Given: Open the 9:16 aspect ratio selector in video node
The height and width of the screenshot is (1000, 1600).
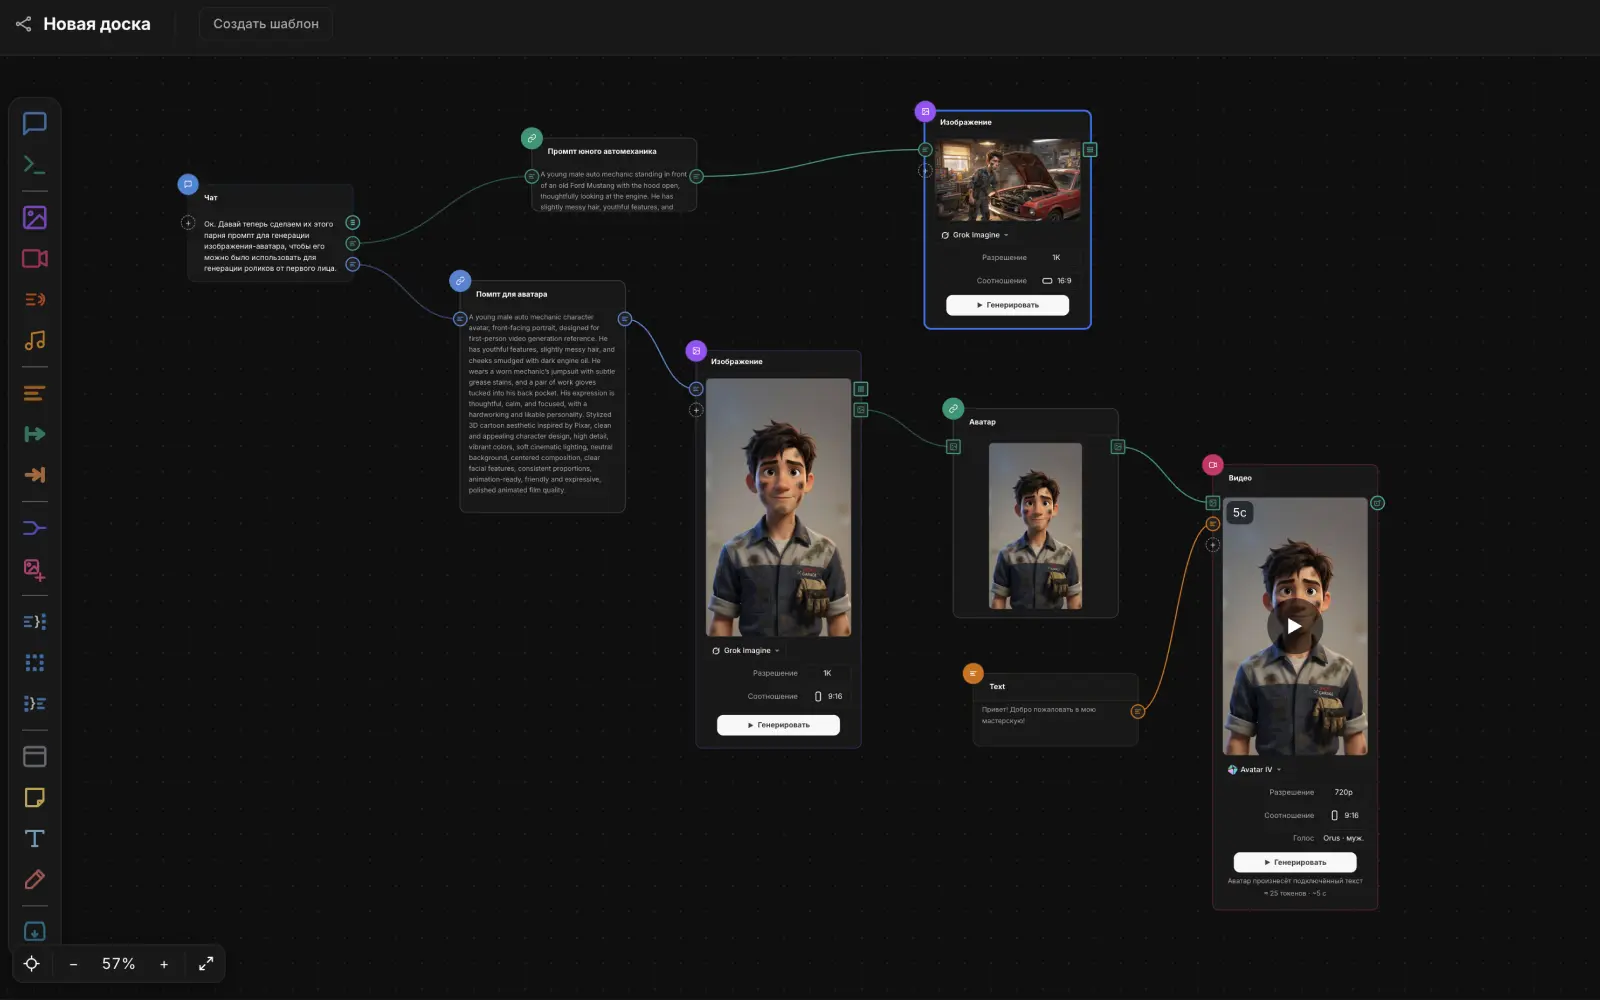Looking at the screenshot, I should pyautogui.click(x=1344, y=816).
